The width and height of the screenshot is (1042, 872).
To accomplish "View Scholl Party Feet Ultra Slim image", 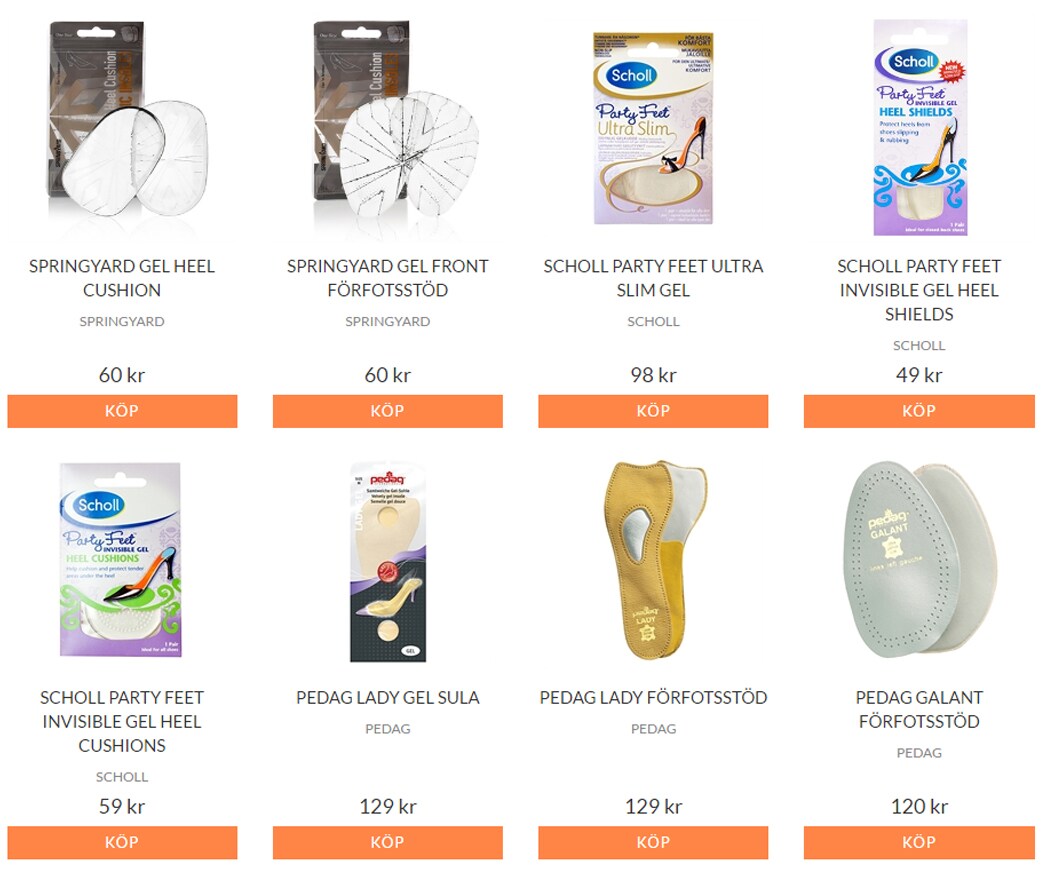I will [x=653, y=128].
